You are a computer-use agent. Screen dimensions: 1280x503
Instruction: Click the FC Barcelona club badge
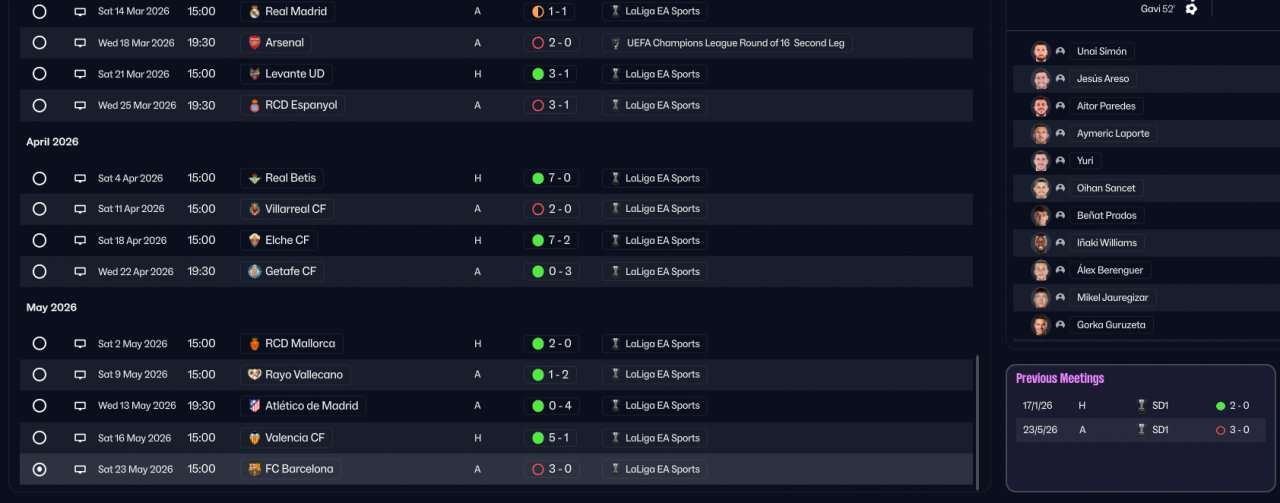coord(255,469)
